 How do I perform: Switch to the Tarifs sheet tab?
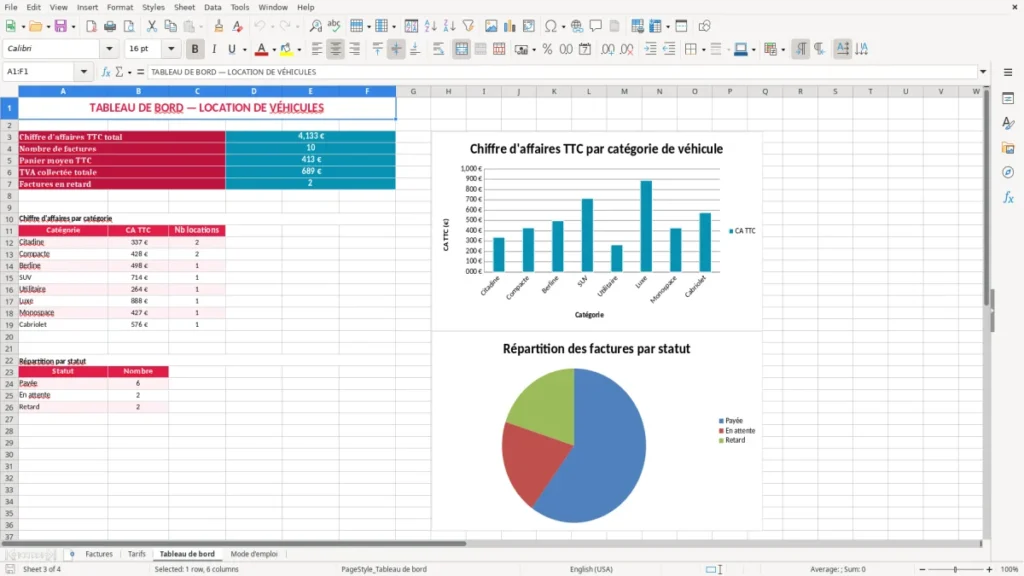pyautogui.click(x=136, y=554)
